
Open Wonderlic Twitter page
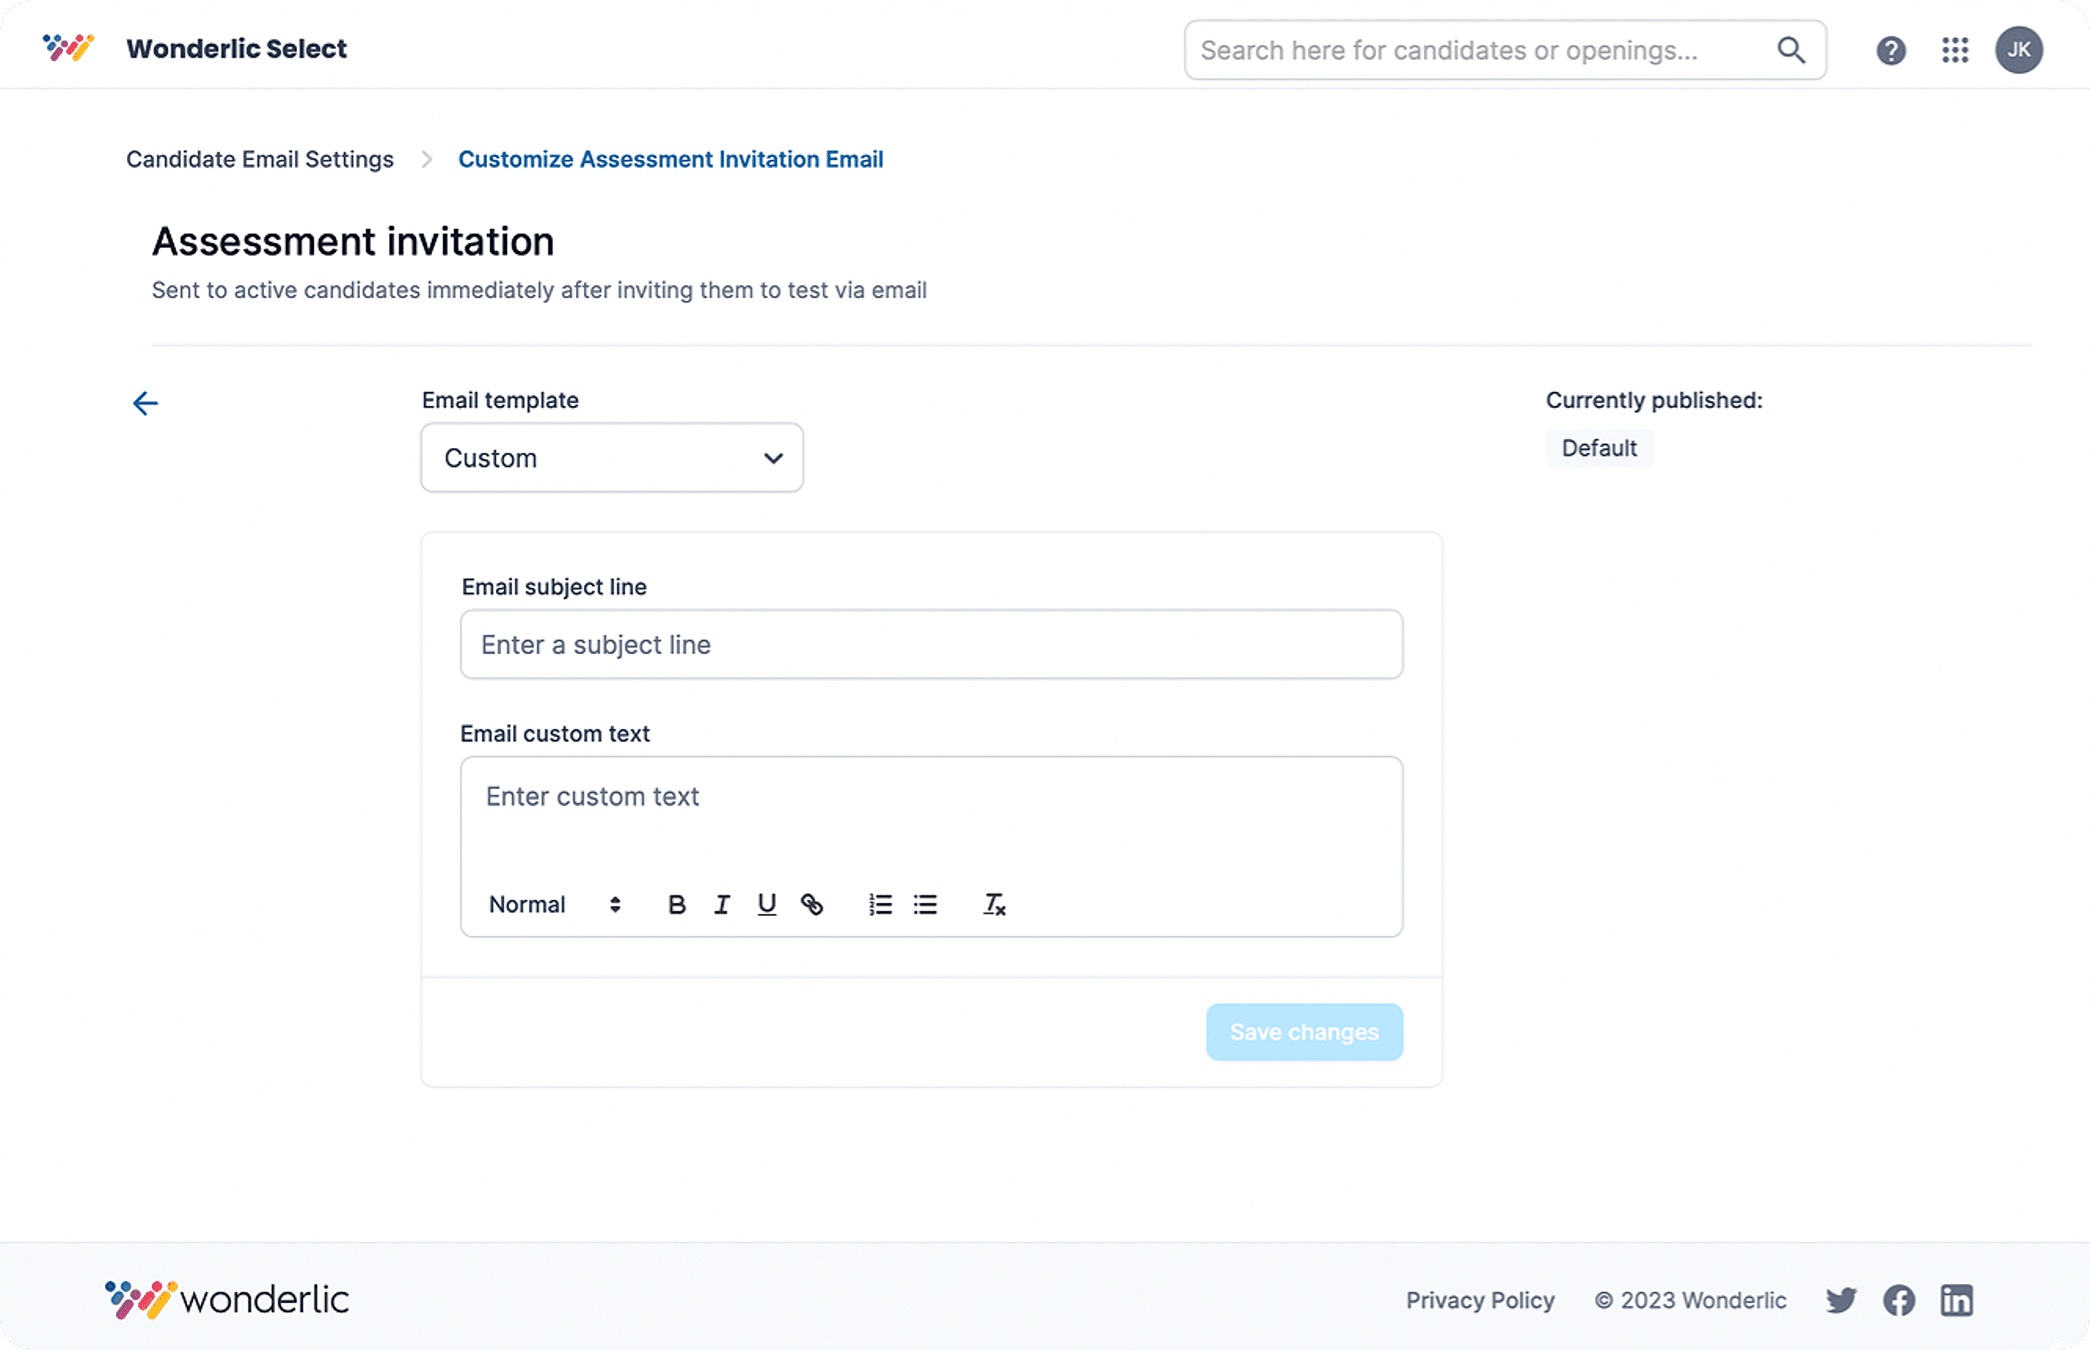[x=1841, y=1300]
